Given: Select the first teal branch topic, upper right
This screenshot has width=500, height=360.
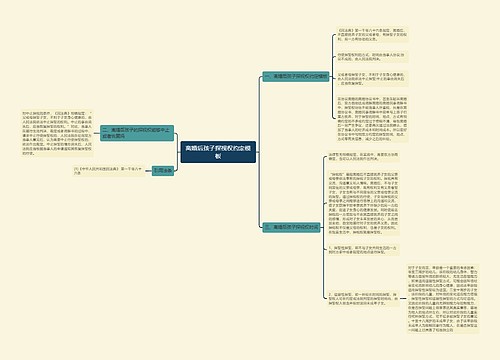Looking at the screenshot, I should 296,76.
